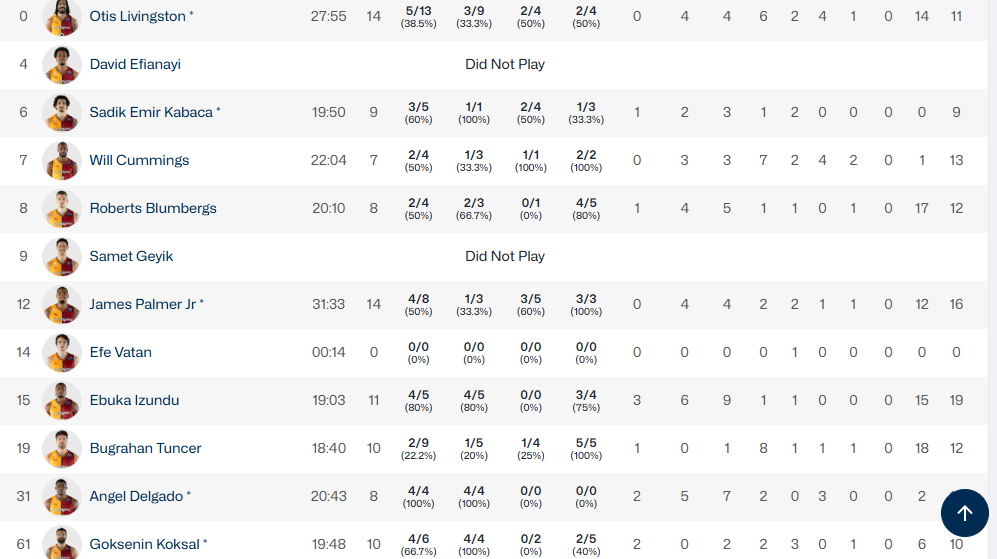The image size is (997, 559).
Task: Click Sadik Emir Kabaca's player photo
Action: tap(62, 112)
